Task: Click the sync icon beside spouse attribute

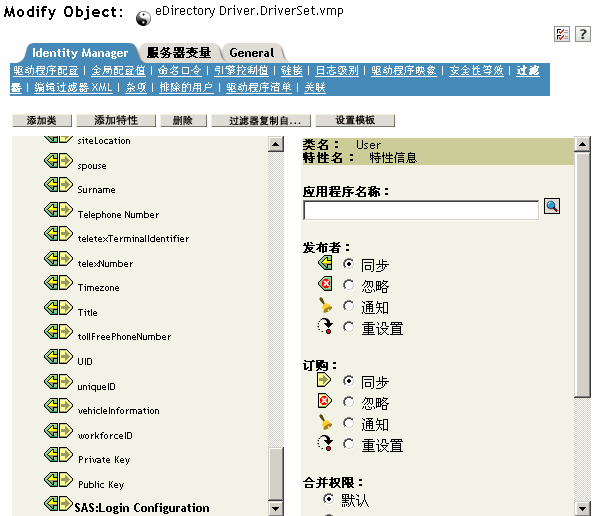Action: tap(58, 161)
